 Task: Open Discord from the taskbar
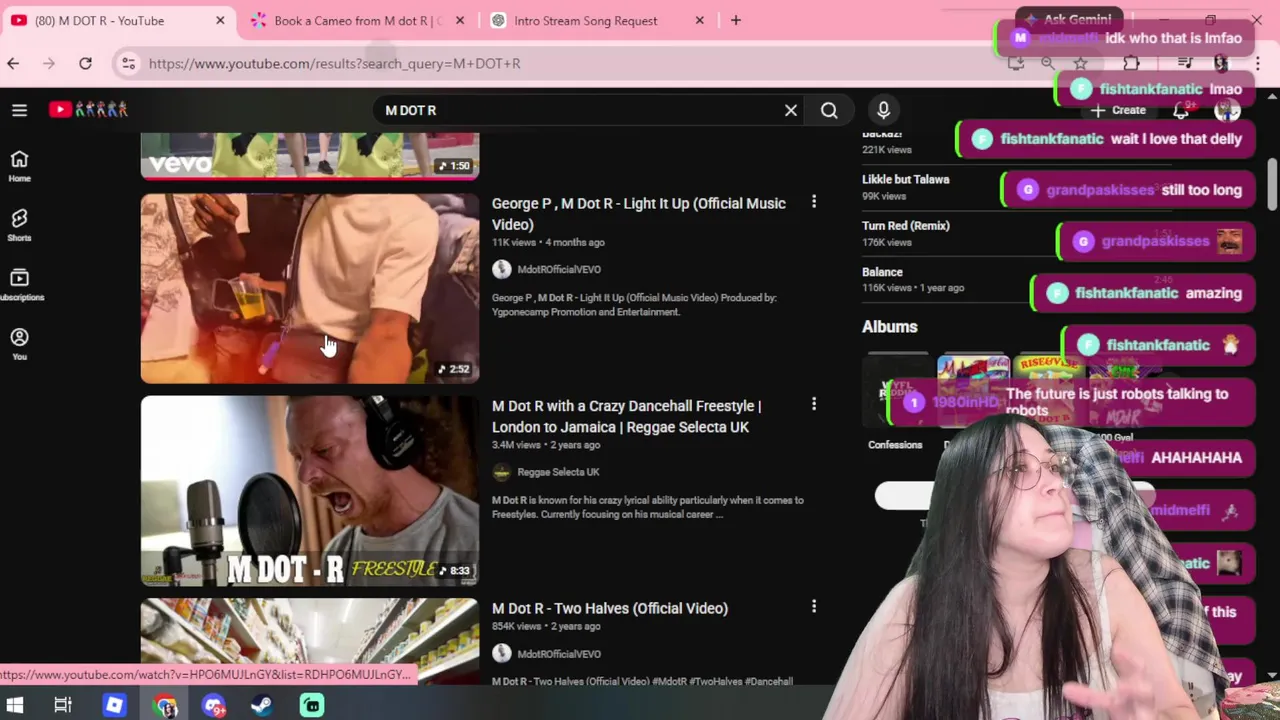[213, 705]
